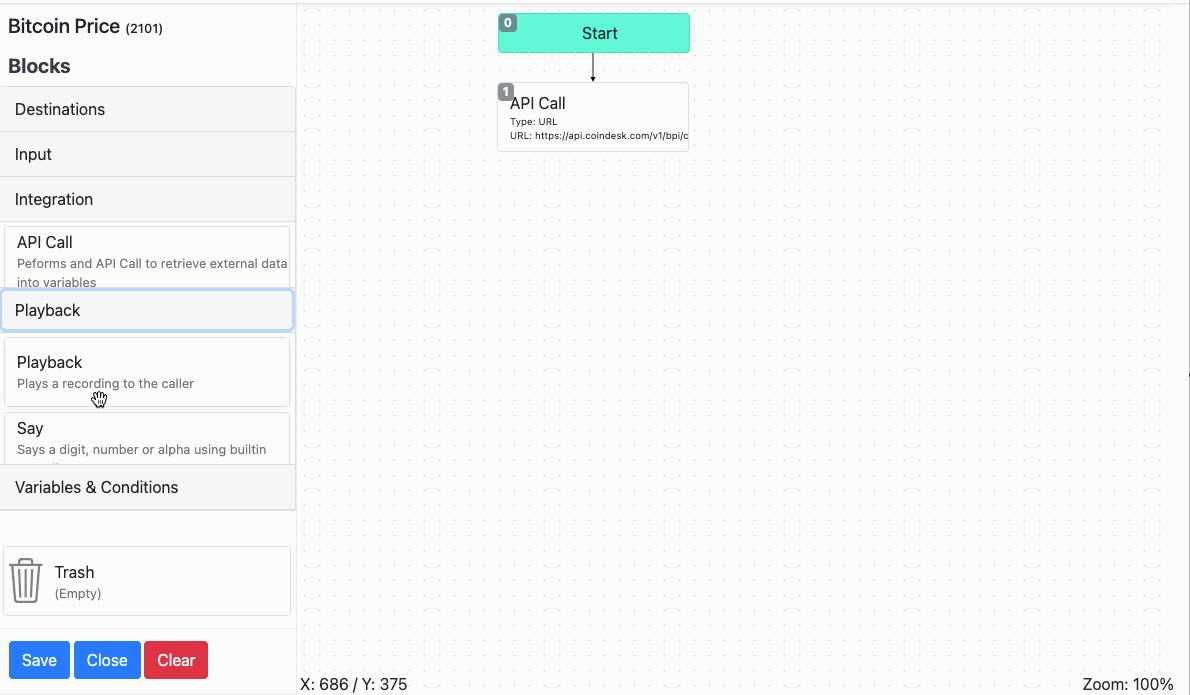Expand the Input block category
The image size is (1190, 695).
[148, 154]
